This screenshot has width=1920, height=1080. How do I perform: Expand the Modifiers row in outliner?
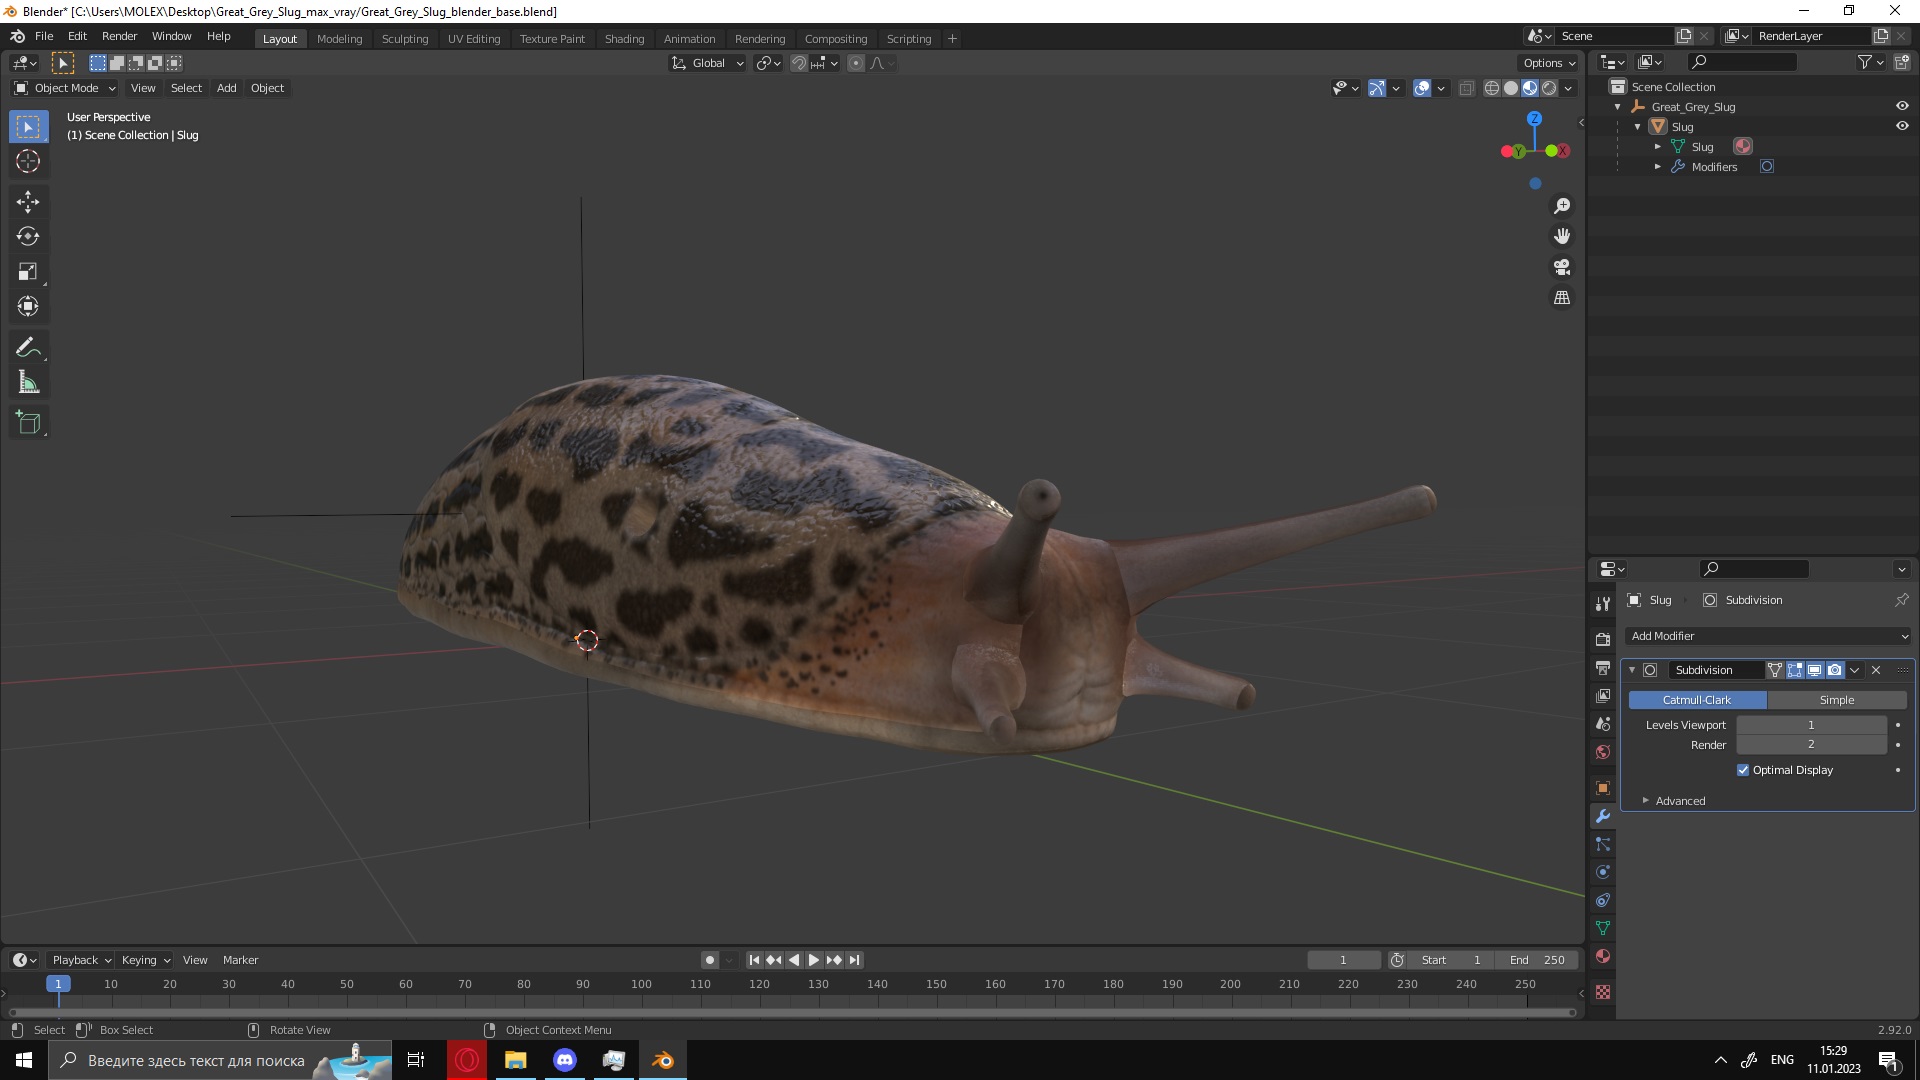coord(1658,167)
